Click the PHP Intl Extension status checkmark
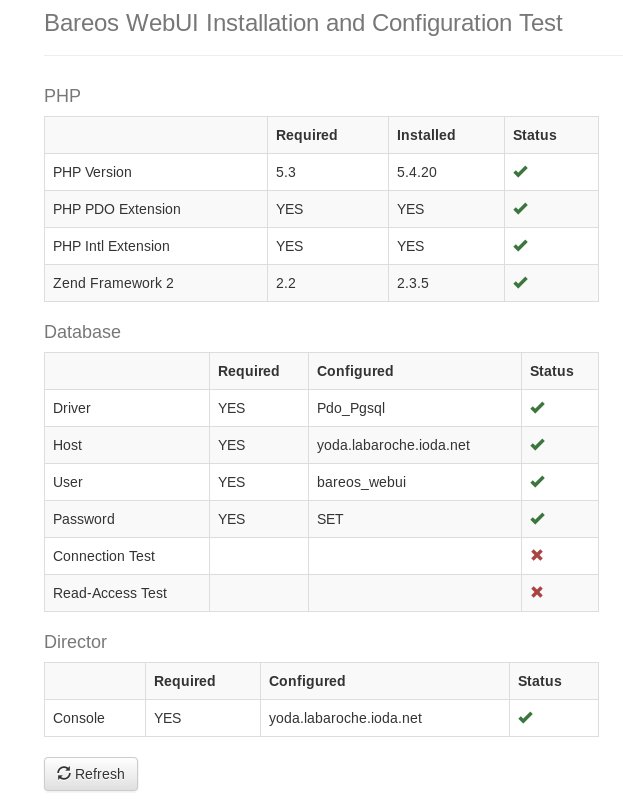The width and height of the screenshot is (623, 808). 520,246
